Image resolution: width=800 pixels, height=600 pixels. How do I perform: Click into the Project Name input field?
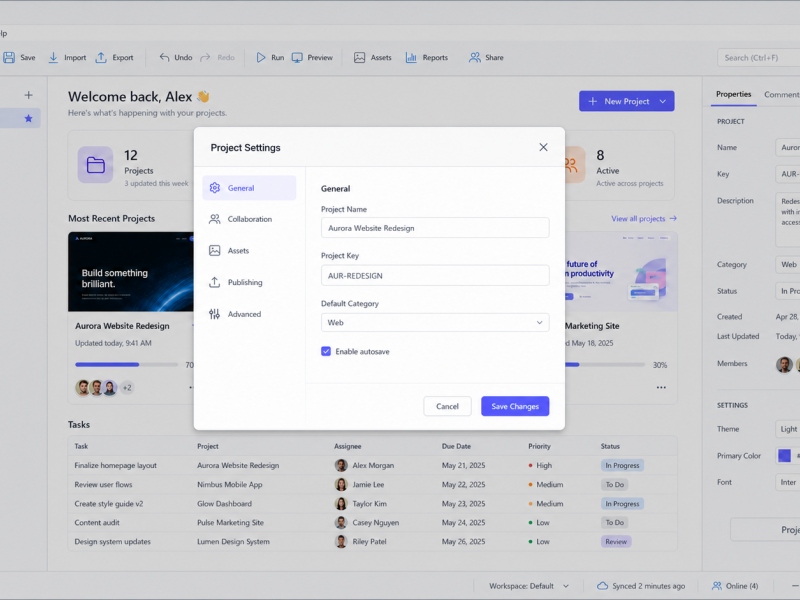(x=435, y=228)
